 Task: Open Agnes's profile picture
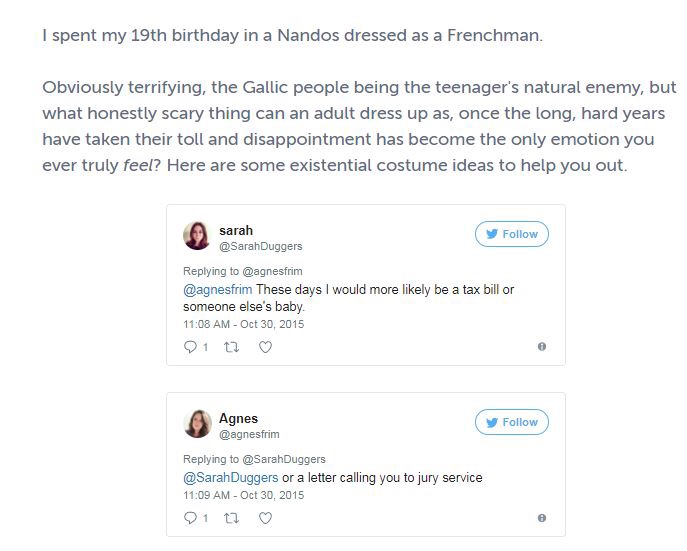coord(197,424)
